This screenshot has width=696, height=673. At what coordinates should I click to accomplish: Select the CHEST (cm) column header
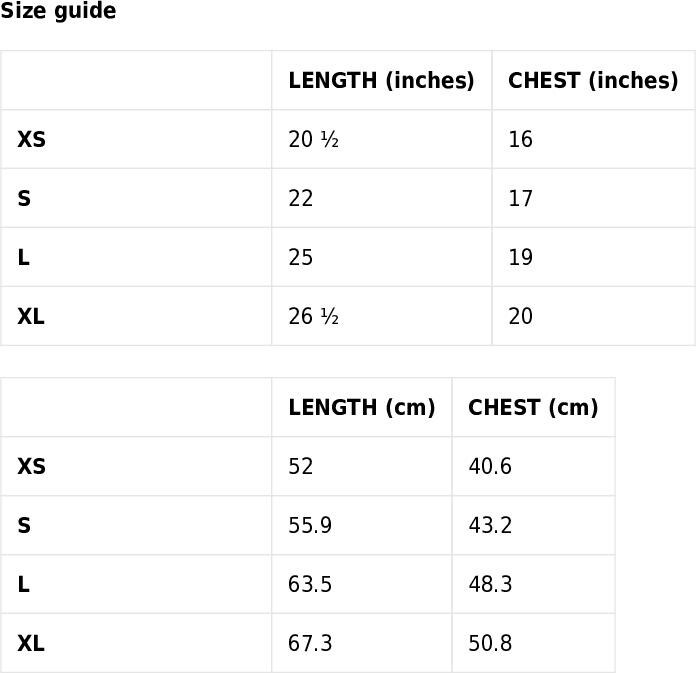tap(533, 408)
